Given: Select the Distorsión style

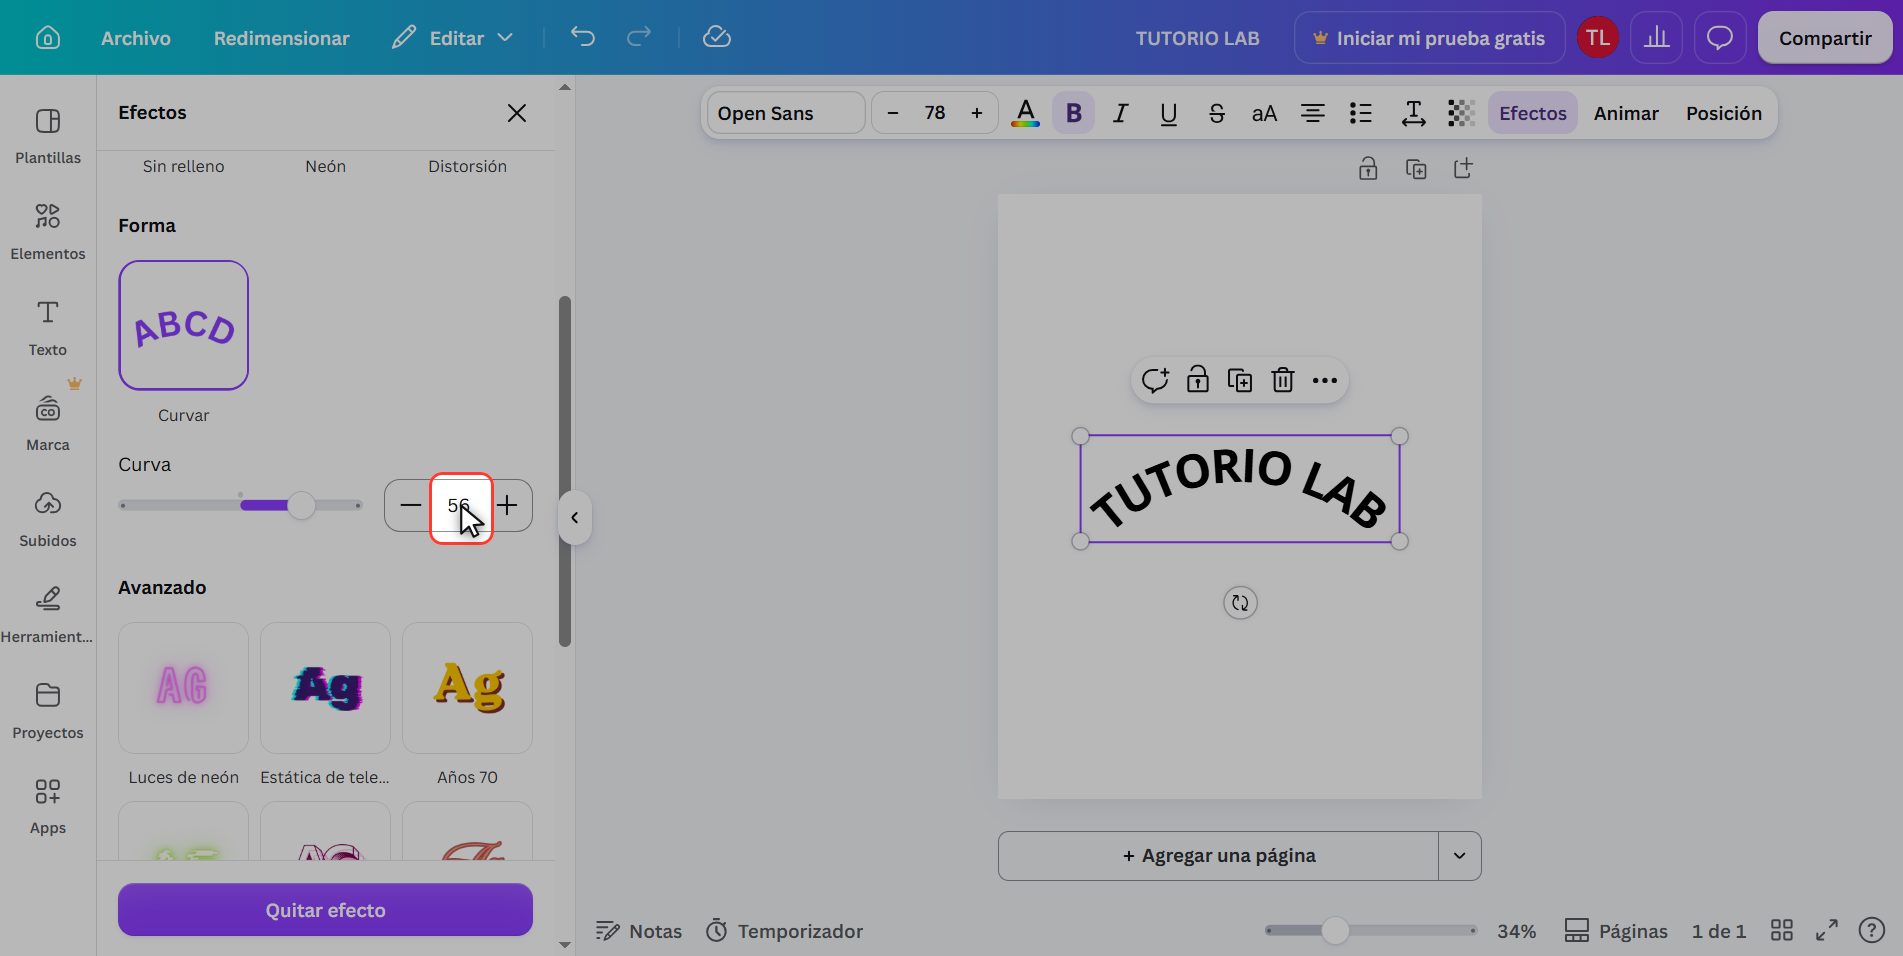Looking at the screenshot, I should click(467, 166).
